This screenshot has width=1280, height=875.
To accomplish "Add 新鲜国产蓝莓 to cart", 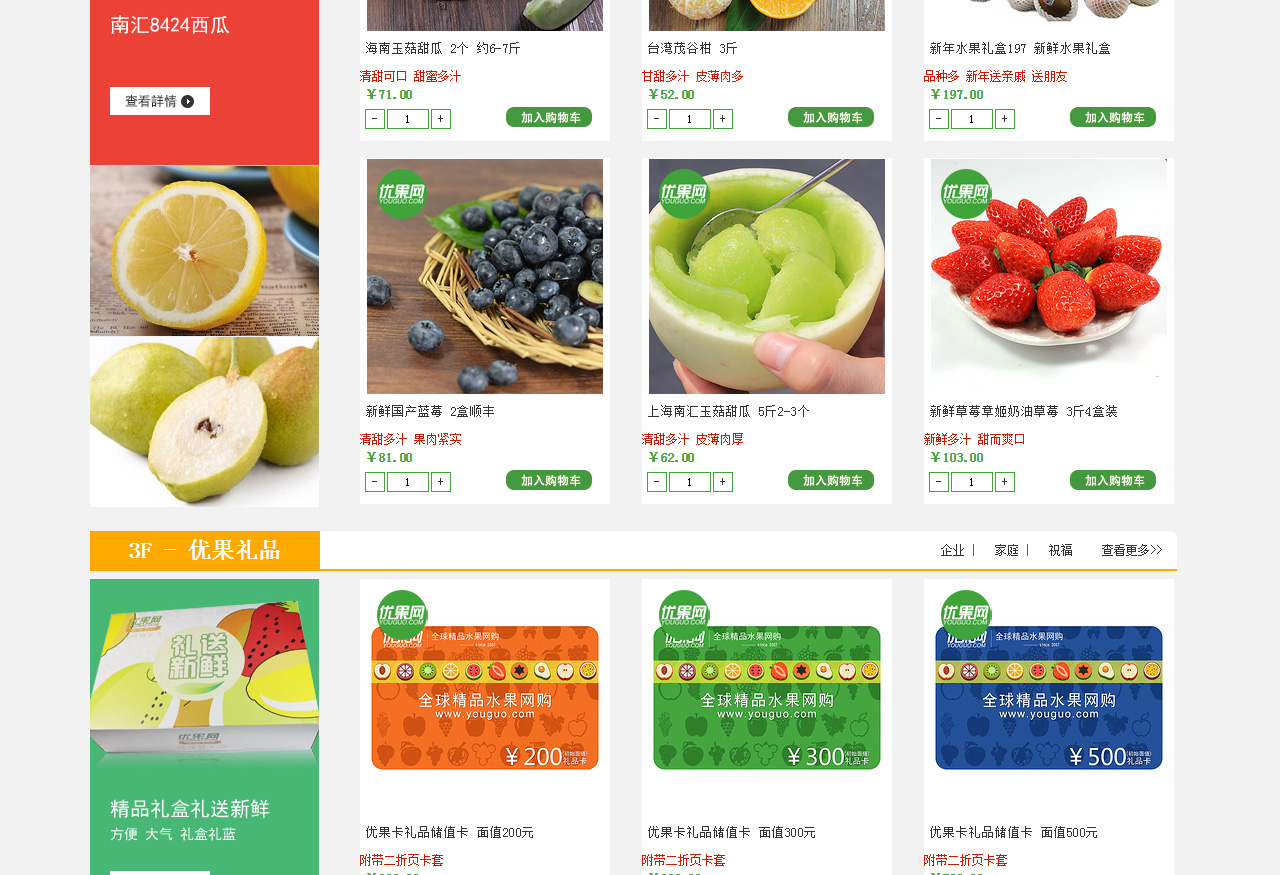I will [549, 480].
